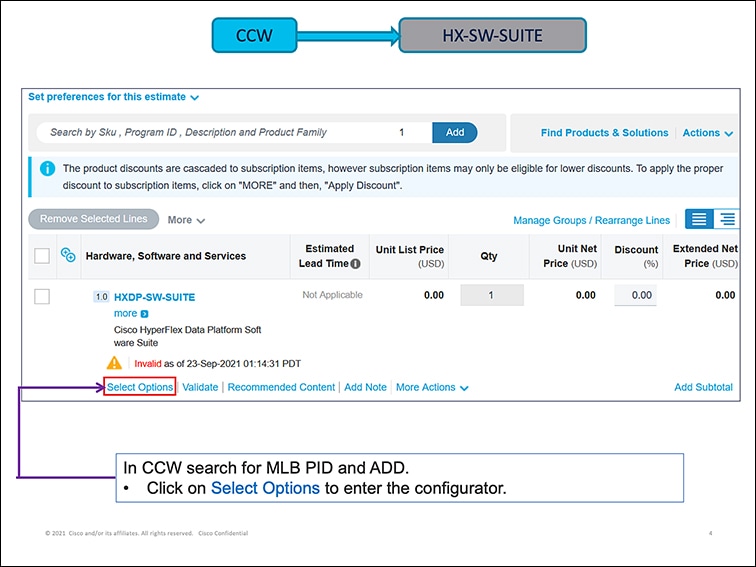
Task: Tick the select-all checkbox in table header
Action: [42, 256]
